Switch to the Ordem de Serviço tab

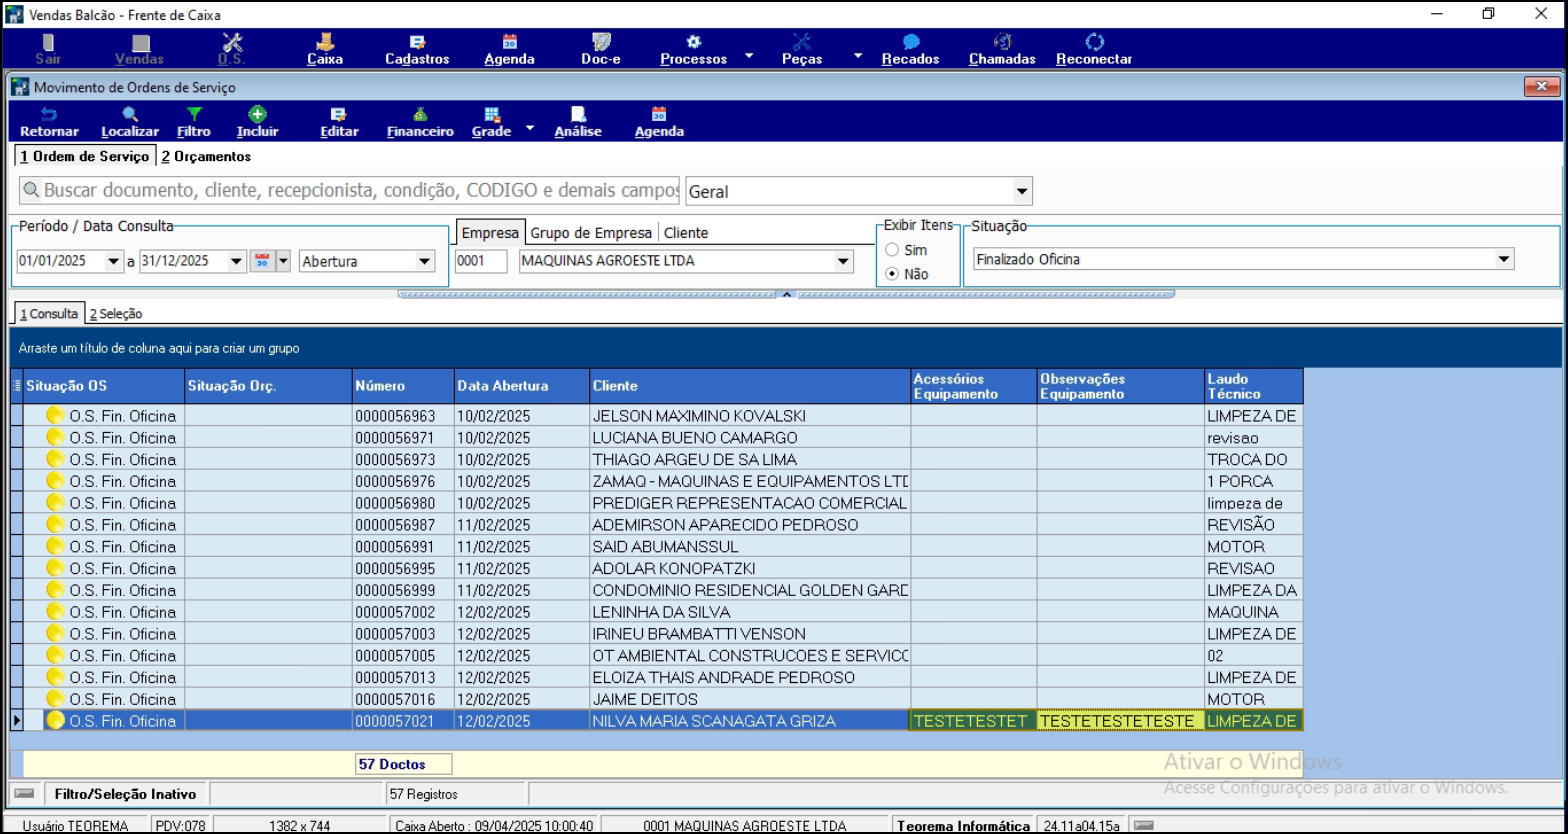(84, 156)
